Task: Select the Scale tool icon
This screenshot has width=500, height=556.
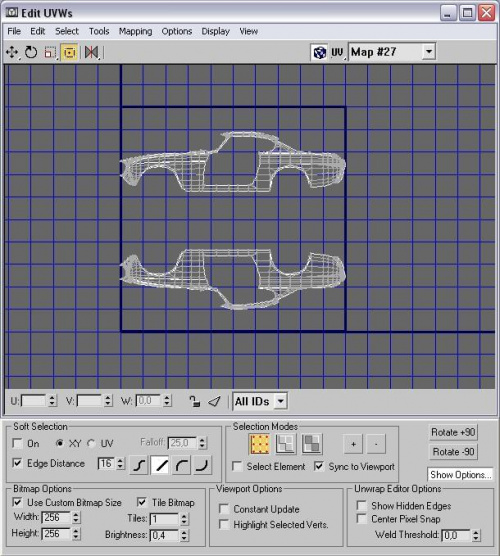Action: pos(50,52)
